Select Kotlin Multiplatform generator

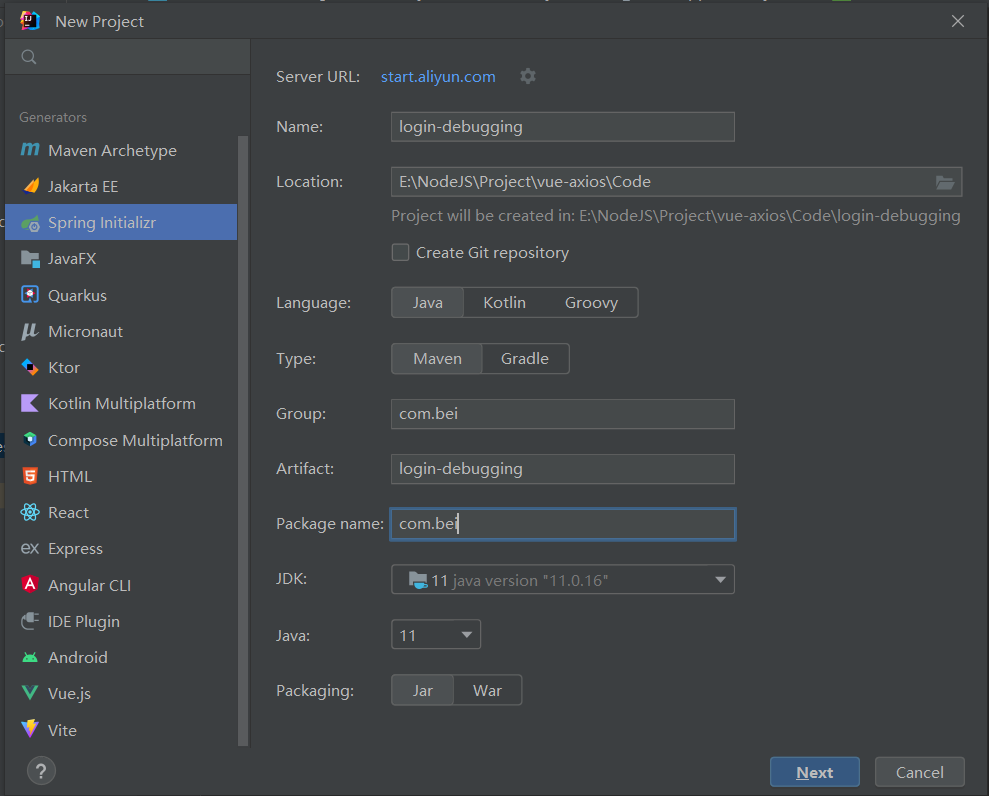point(121,403)
